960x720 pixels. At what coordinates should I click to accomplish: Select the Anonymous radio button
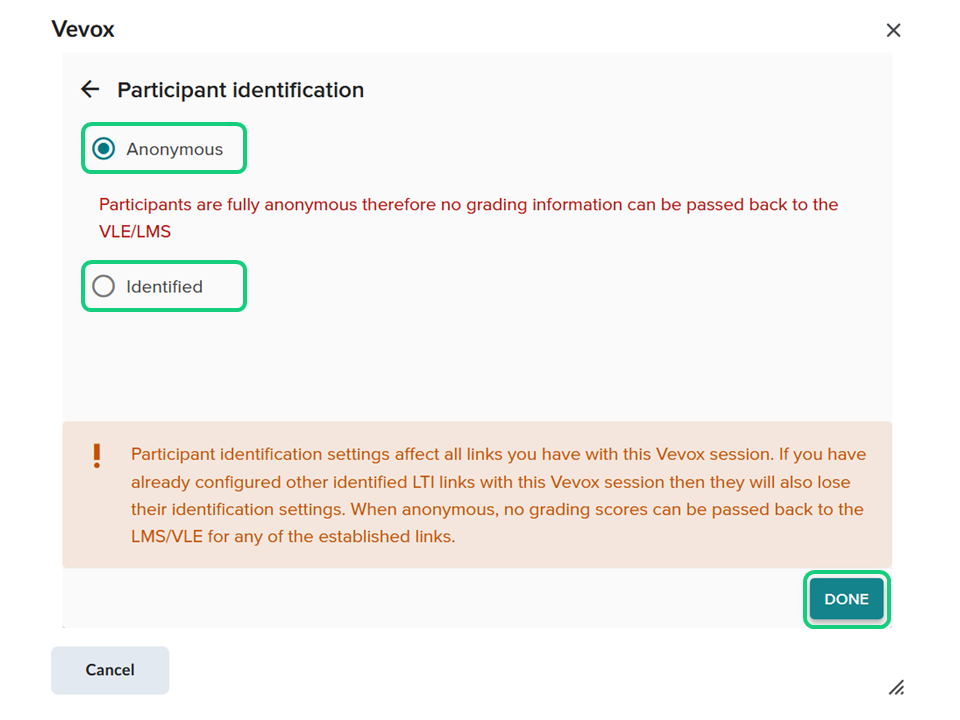click(103, 149)
